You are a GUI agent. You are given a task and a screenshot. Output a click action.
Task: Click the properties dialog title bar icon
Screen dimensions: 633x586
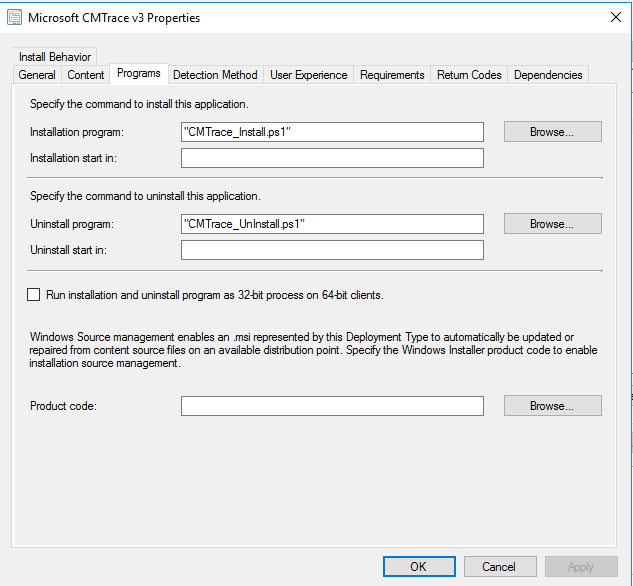coord(15,18)
